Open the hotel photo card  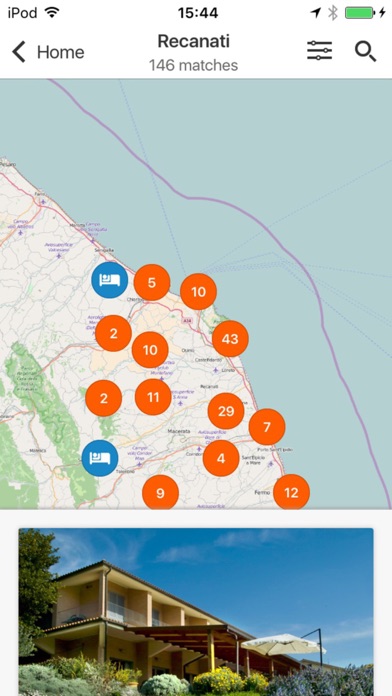tap(196, 612)
